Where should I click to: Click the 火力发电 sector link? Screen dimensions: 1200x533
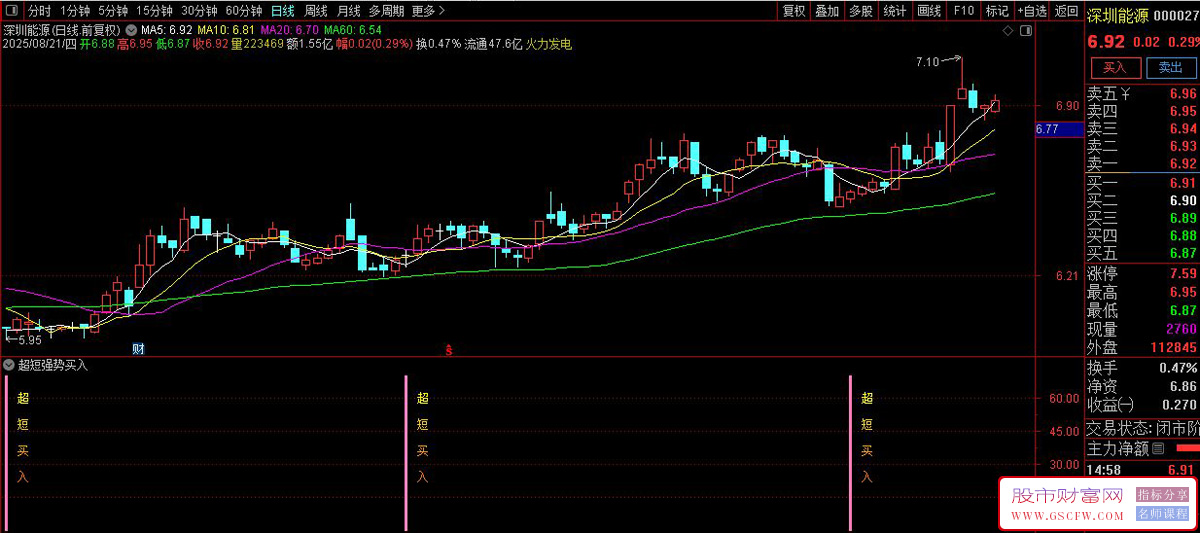tap(548, 44)
